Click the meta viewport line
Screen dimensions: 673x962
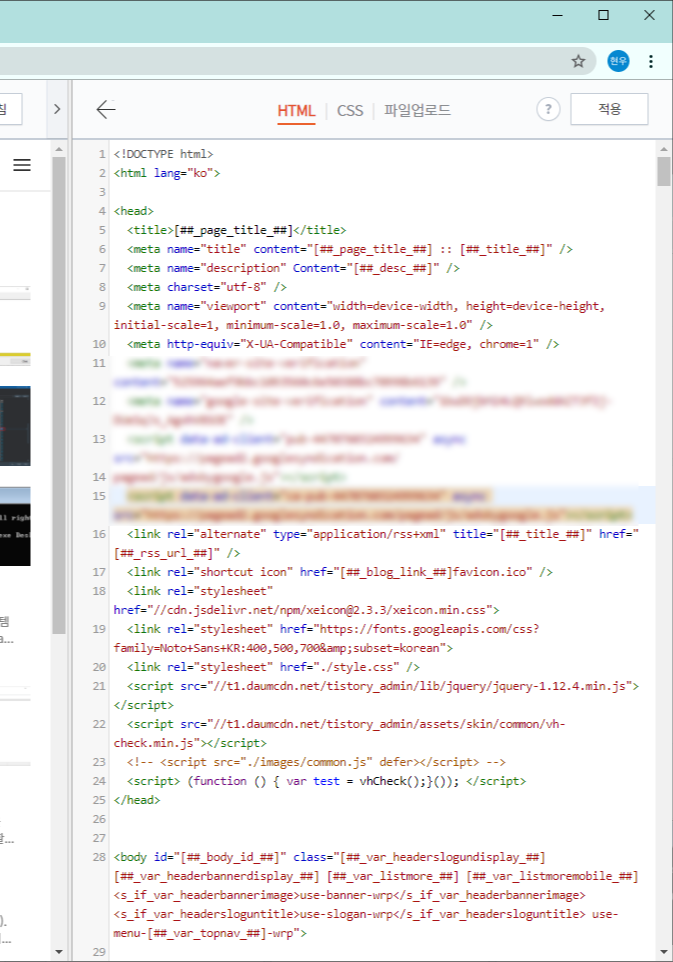[359, 315]
